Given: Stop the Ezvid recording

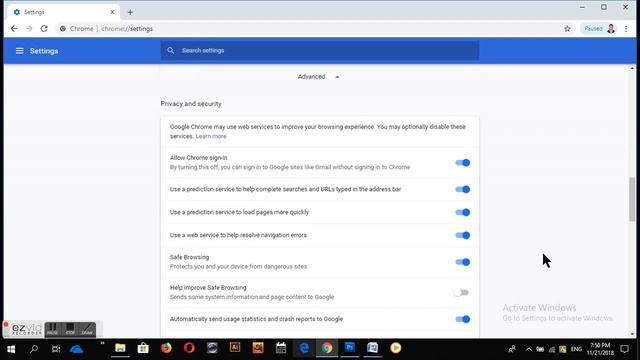Looking at the screenshot, I should 70,329.
